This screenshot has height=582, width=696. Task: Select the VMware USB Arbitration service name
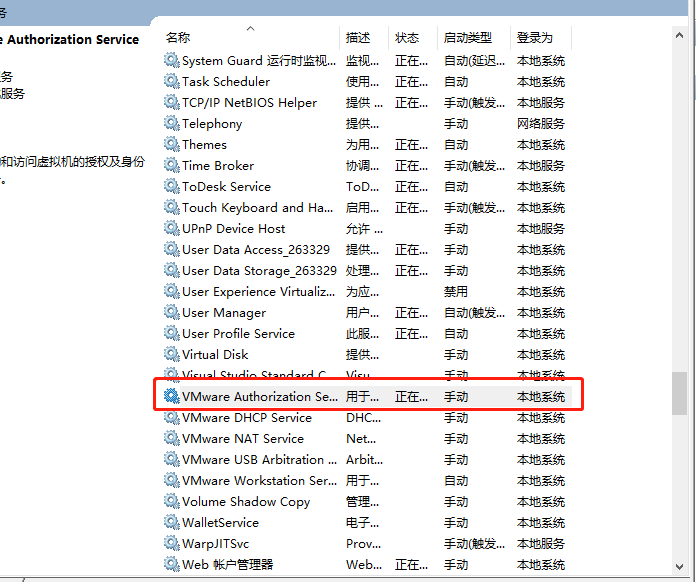(x=259, y=459)
